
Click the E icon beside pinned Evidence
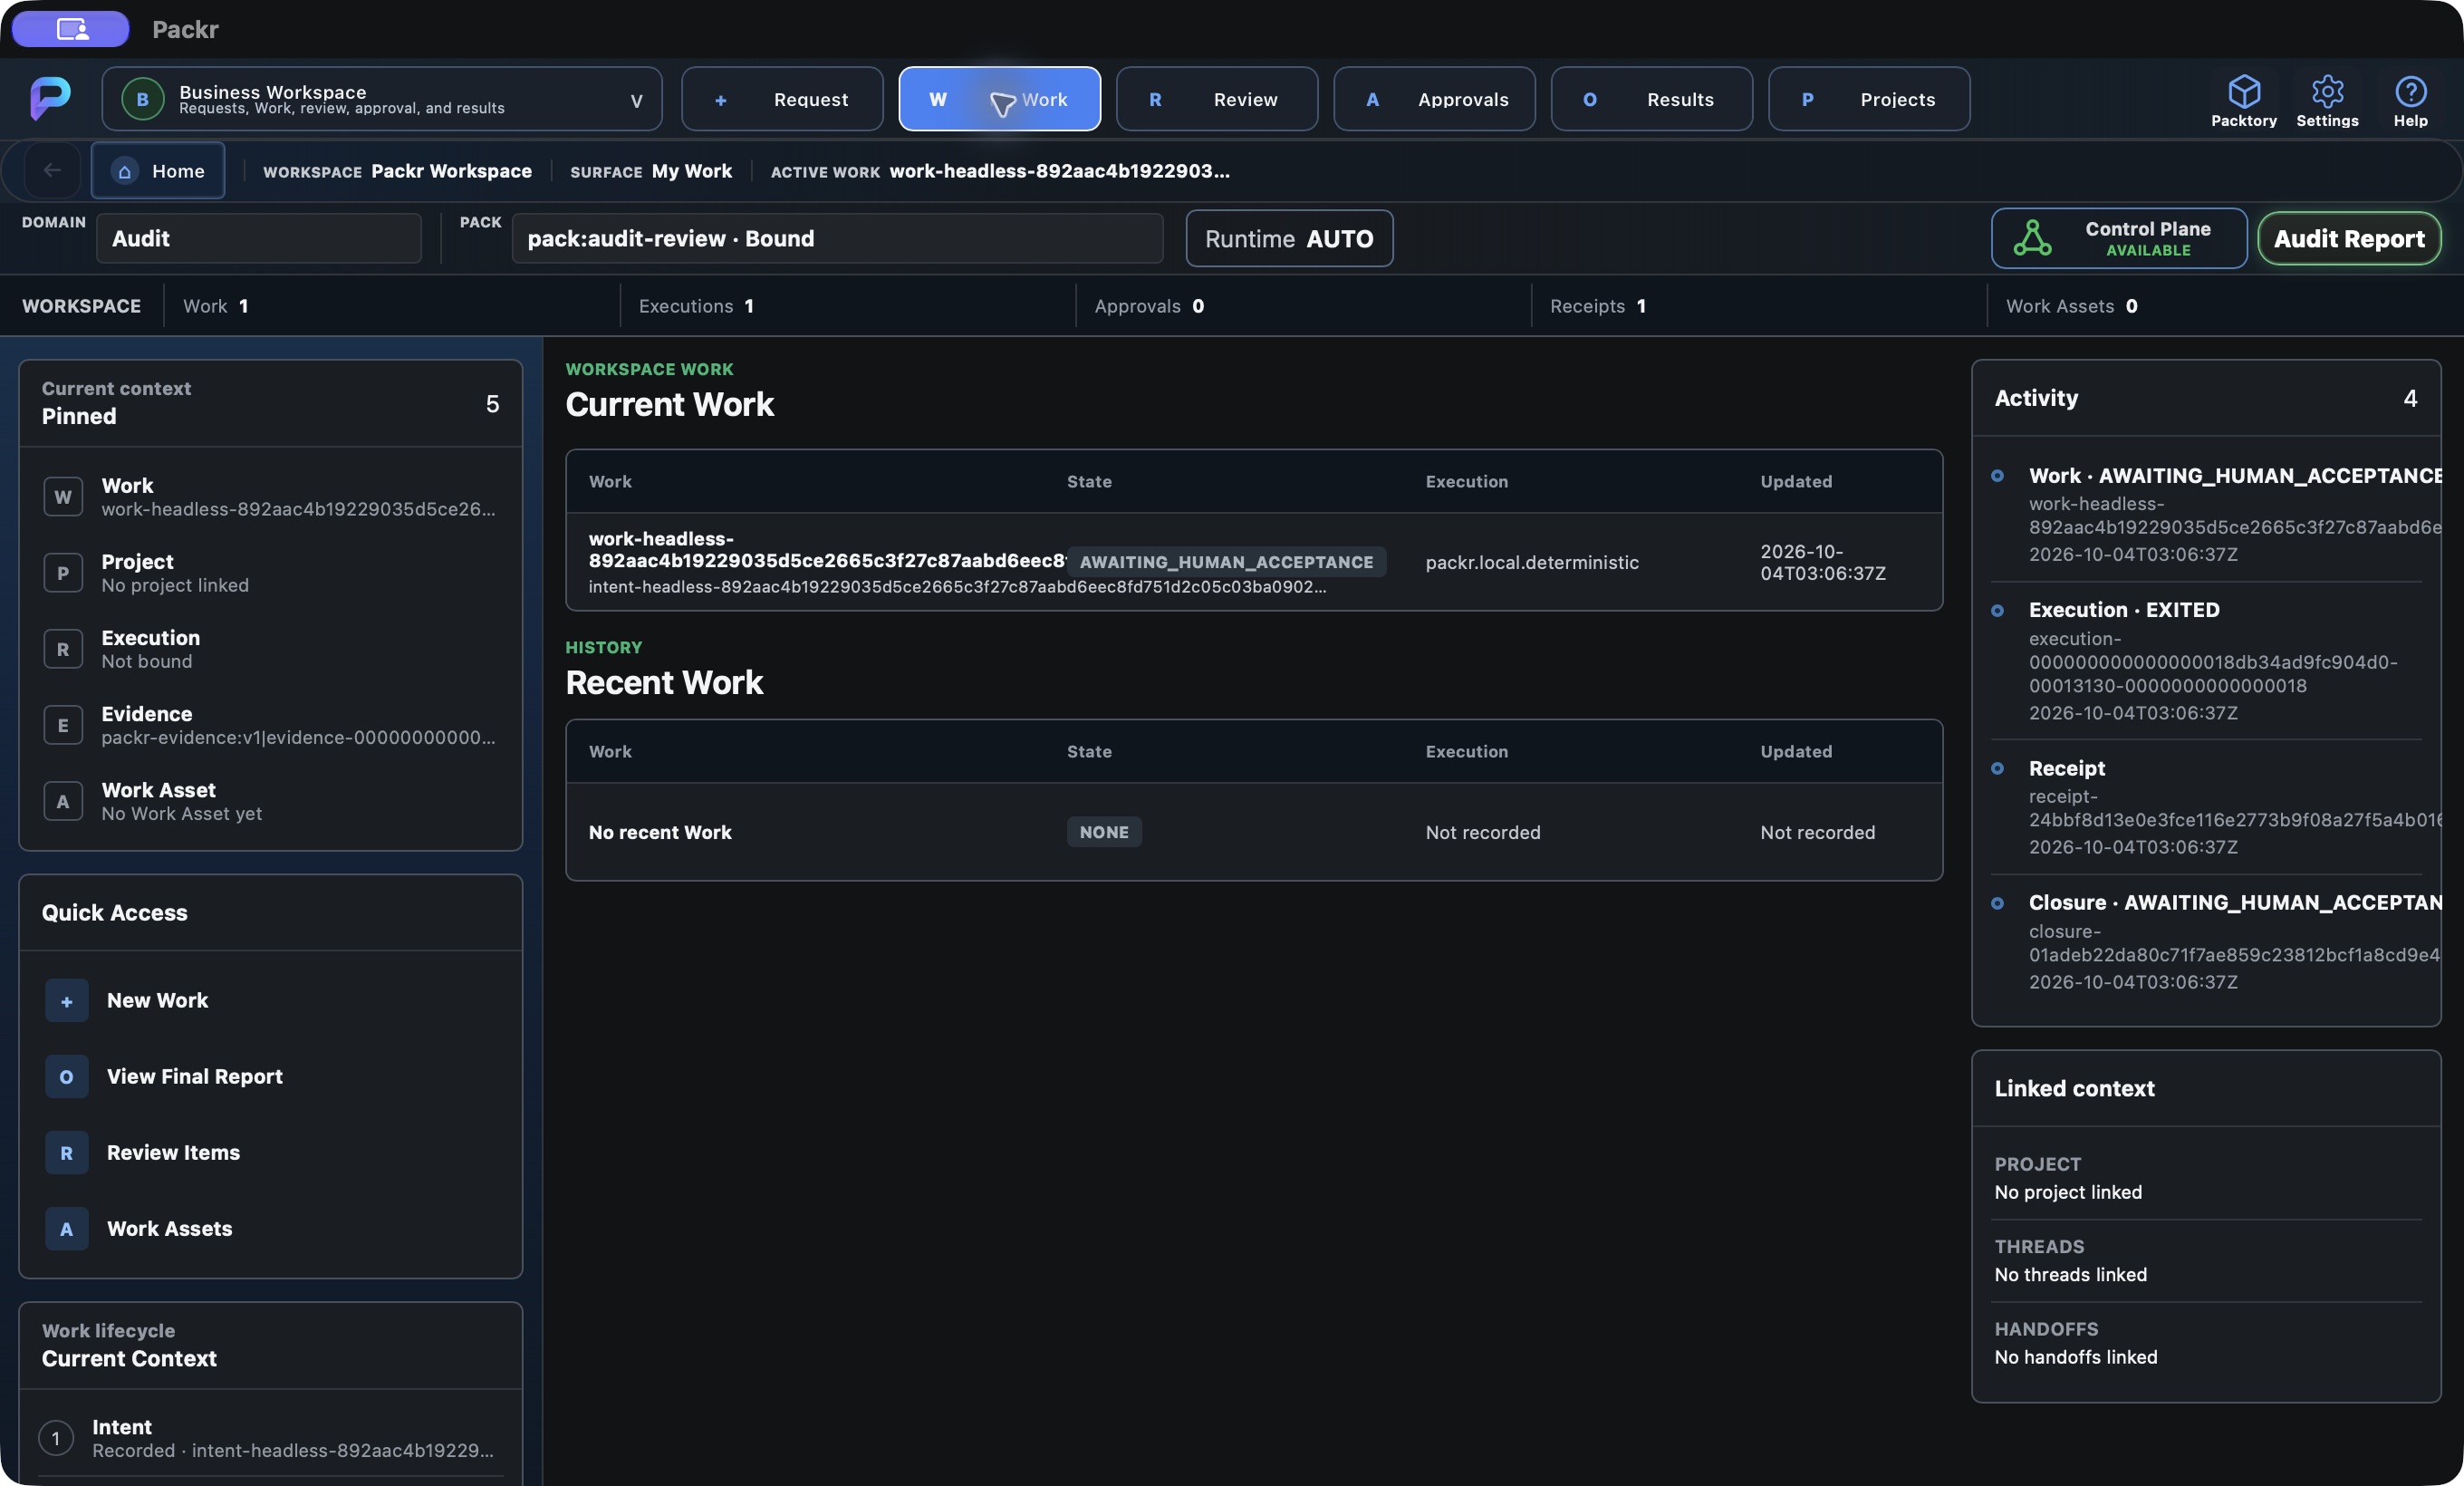coord(63,725)
